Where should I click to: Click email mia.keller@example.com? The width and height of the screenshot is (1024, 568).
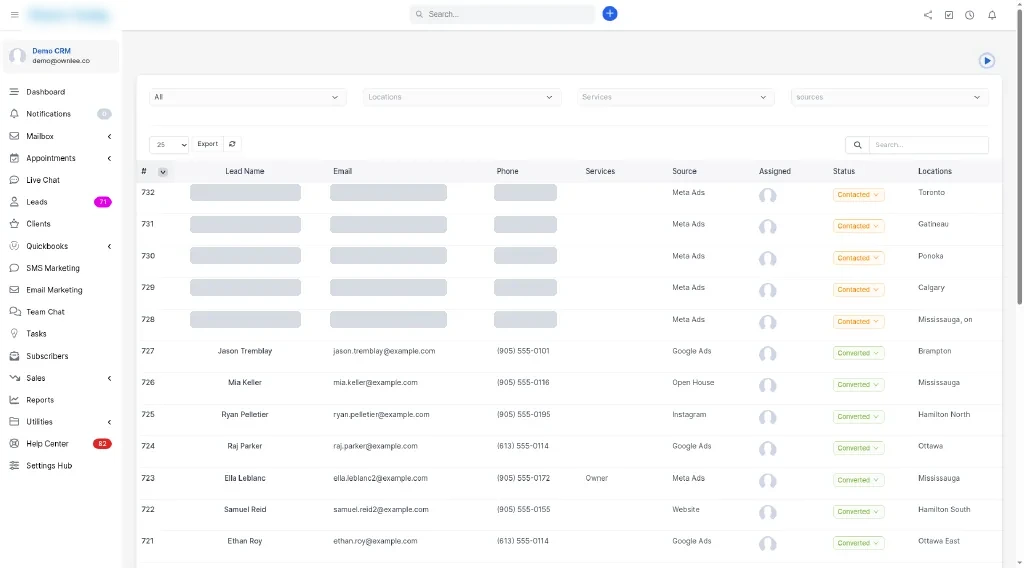click(375, 383)
